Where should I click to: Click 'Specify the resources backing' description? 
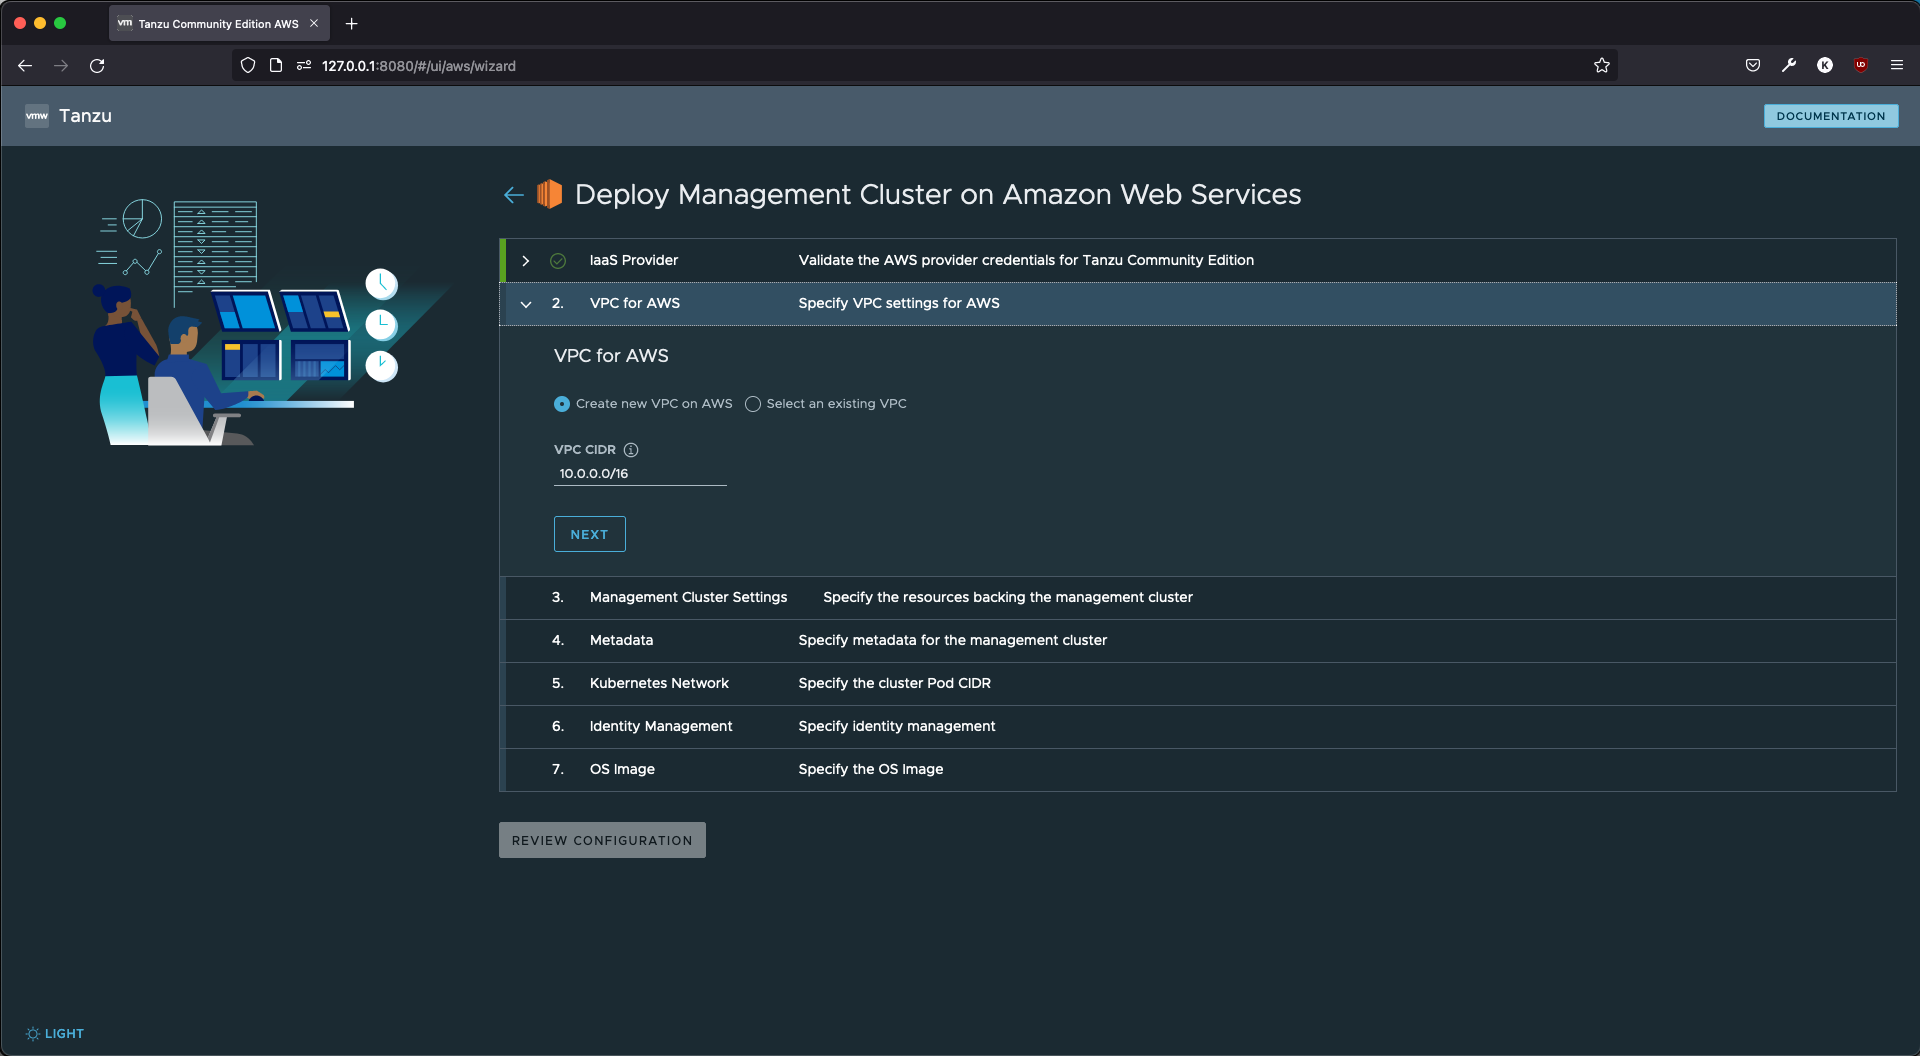point(1008,598)
